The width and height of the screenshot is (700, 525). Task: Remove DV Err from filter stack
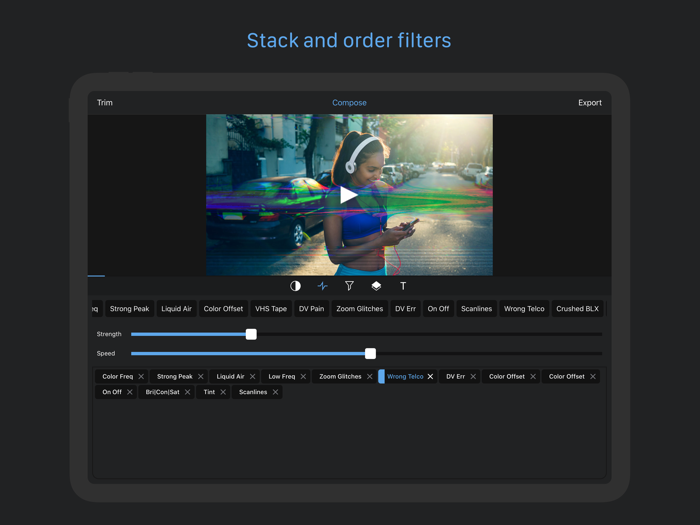coord(473,377)
